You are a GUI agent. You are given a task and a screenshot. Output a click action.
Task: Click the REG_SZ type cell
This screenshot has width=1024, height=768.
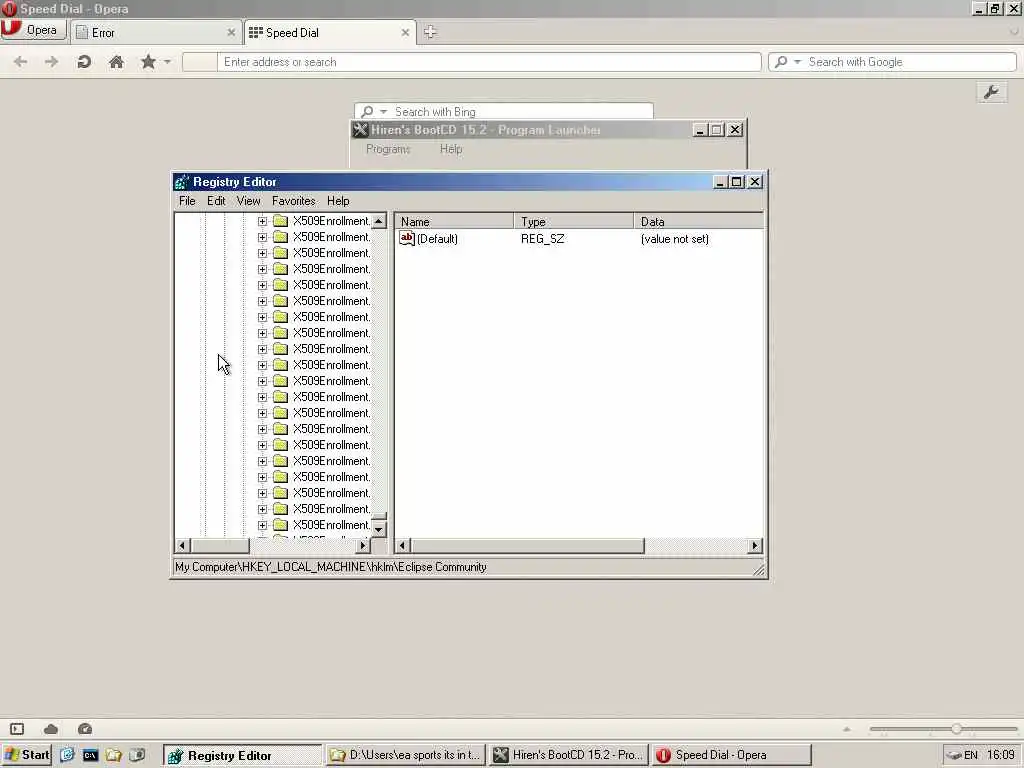pyautogui.click(x=543, y=239)
